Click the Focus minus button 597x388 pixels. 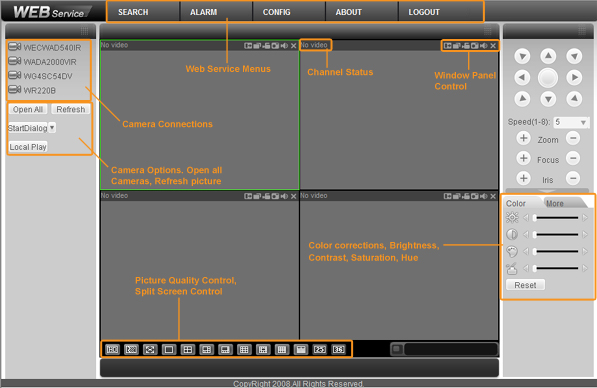pos(573,158)
